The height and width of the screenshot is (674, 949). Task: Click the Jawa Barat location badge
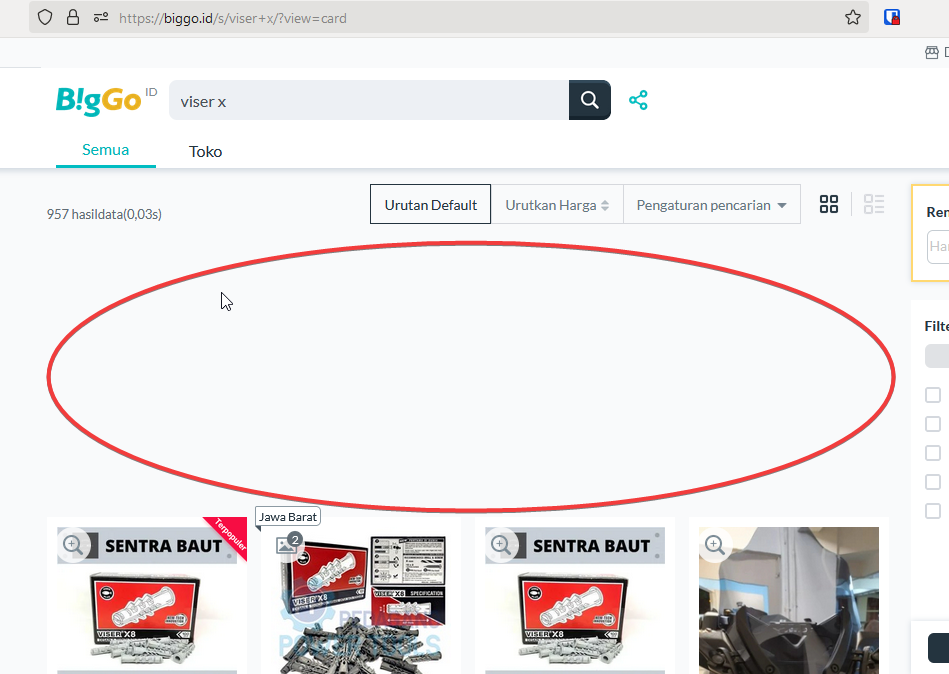pyautogui.click(x=287, y=516)
